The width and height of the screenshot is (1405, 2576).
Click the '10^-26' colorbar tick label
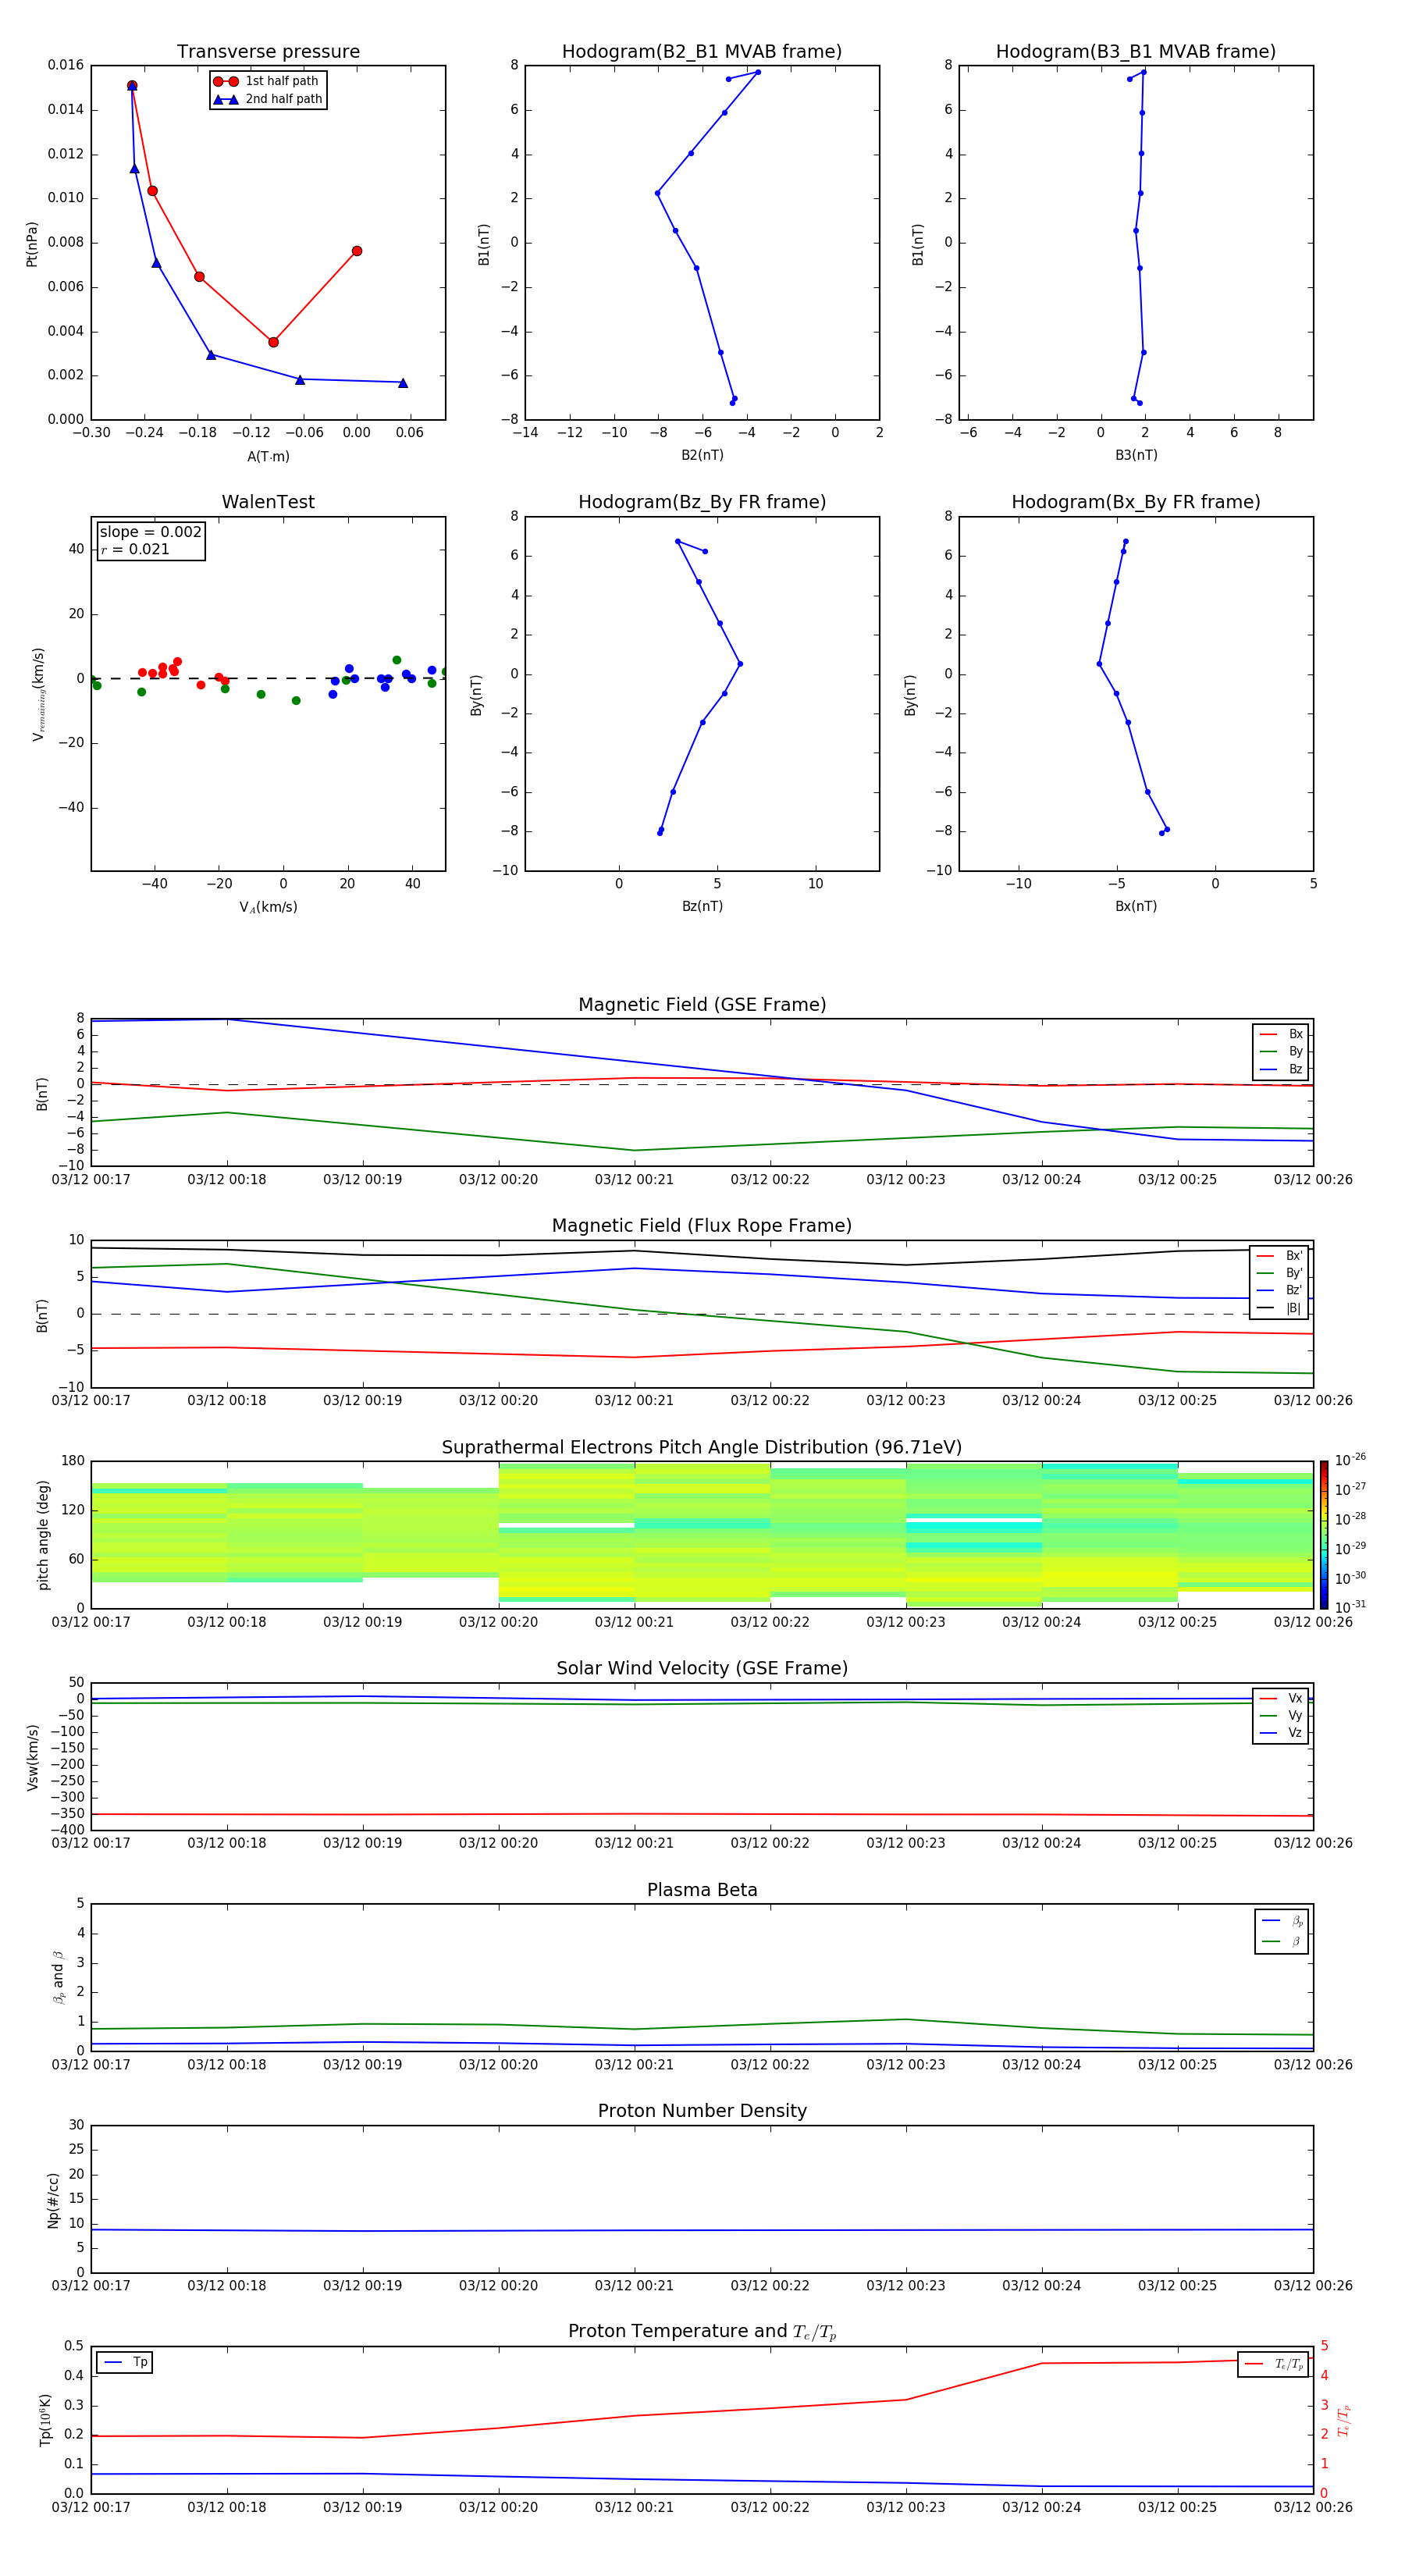(1350, 1460)
